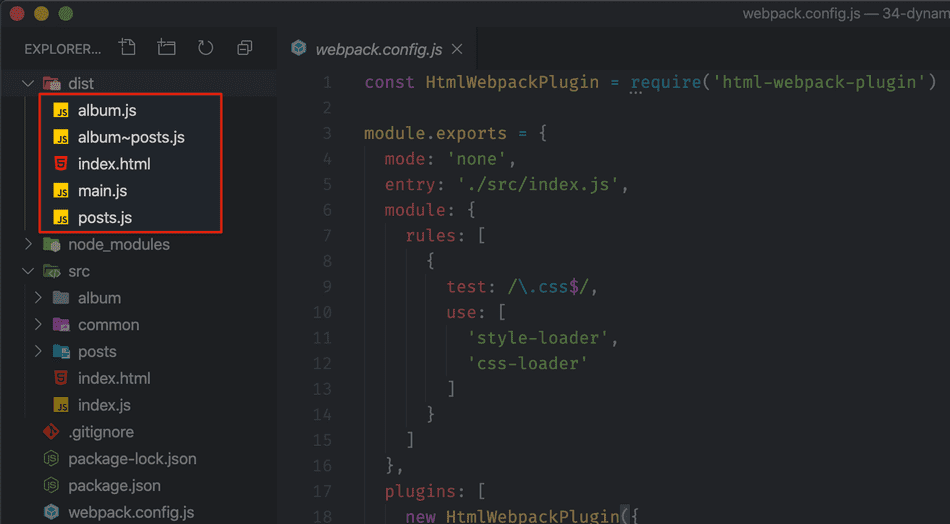
Task: Open the .gitignore file
Action: pyautogui.click(x=100, y=432)
